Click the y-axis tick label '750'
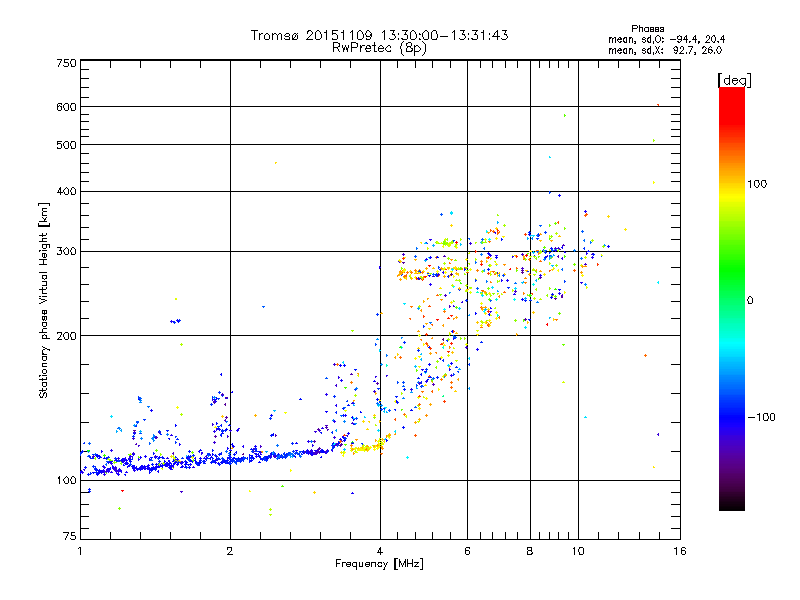Viewport: 800px width, 600px height. tap(67, 63)
